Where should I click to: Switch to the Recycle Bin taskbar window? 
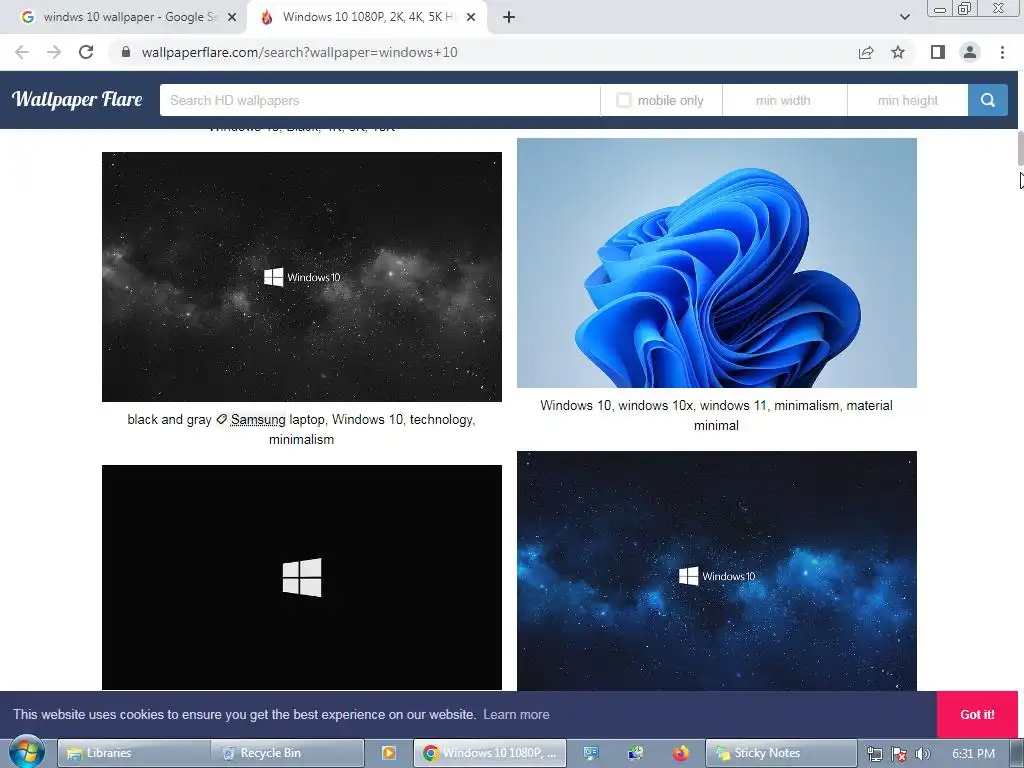click(x=287, y=753)
